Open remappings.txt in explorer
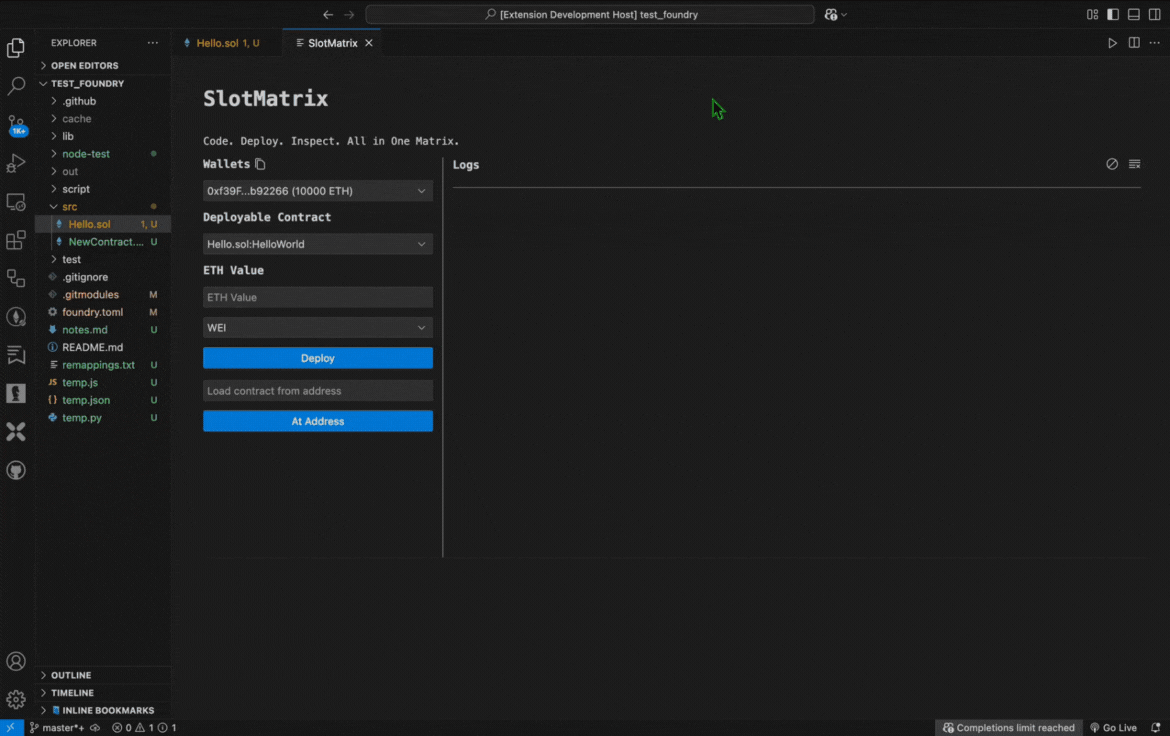 (x=103, y=365)
